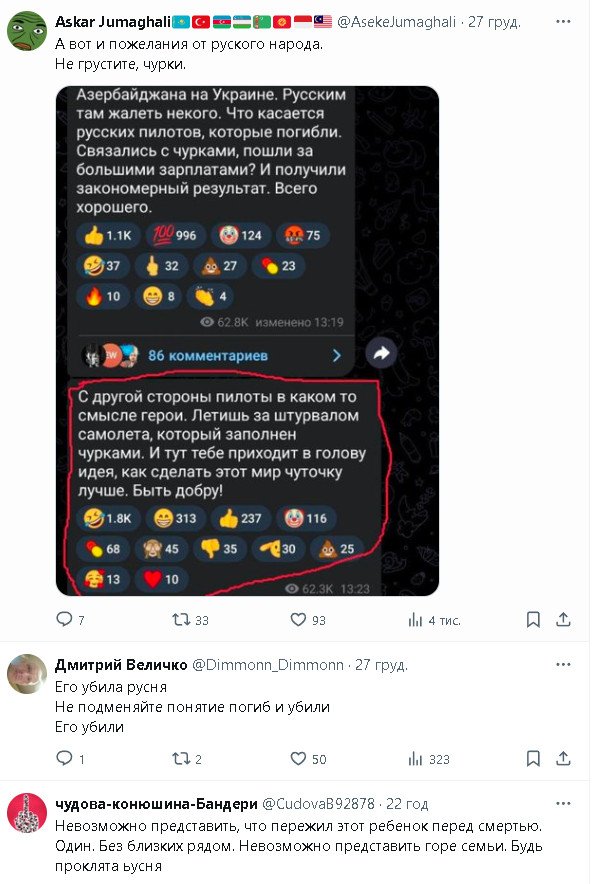Image resolution: width=609 pixels, height=884 pixels.
Task: Open more menu on чудова-конюшина-Бандери's comment
Action: [x=564, y=803]
